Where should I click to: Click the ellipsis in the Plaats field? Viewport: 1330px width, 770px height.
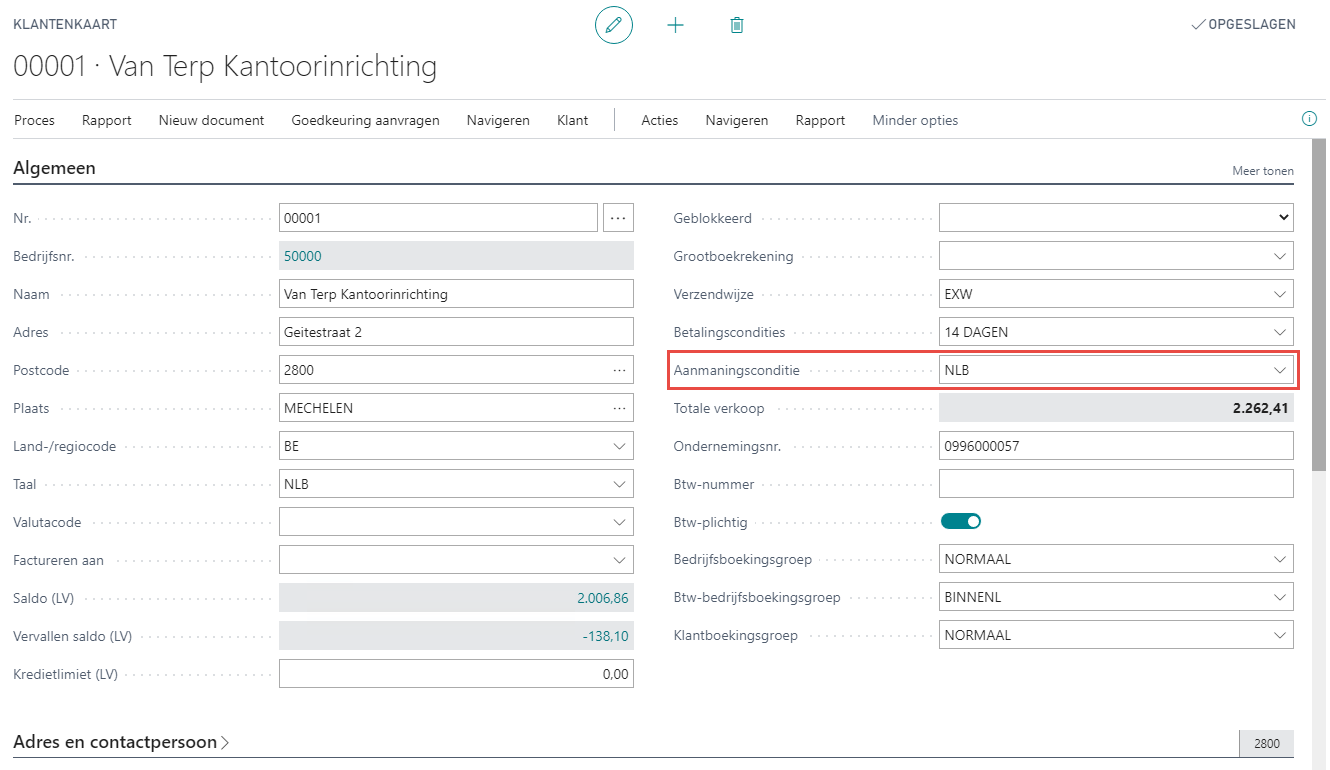620,408
